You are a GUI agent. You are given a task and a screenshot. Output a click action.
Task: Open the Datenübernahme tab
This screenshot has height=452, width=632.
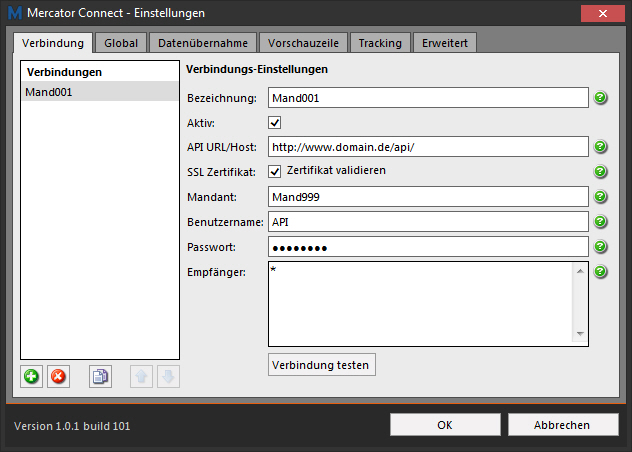[203, 43]
